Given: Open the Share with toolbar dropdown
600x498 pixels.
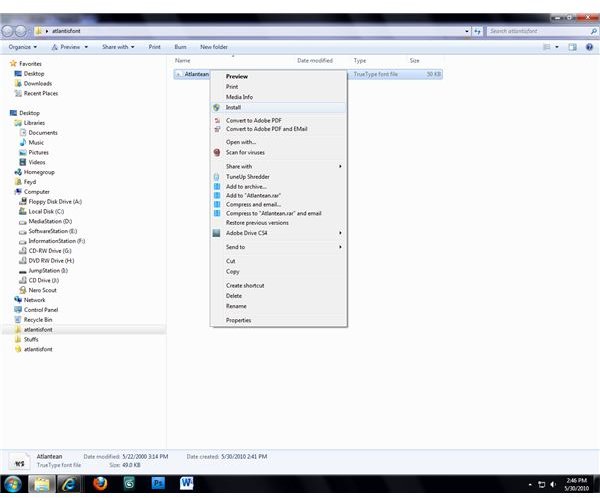Looking at the screenshot, I should [x=118, y=47].
